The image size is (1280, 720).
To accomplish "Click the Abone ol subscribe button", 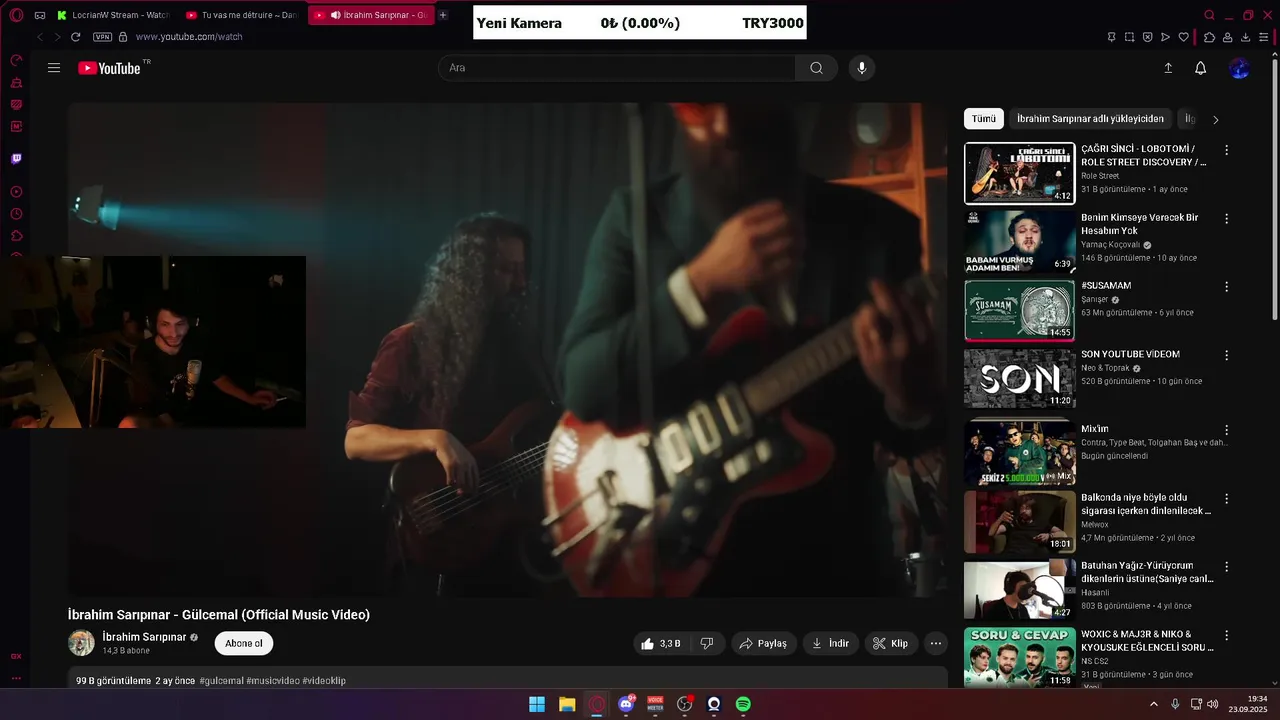I will (x=244, y=644).
